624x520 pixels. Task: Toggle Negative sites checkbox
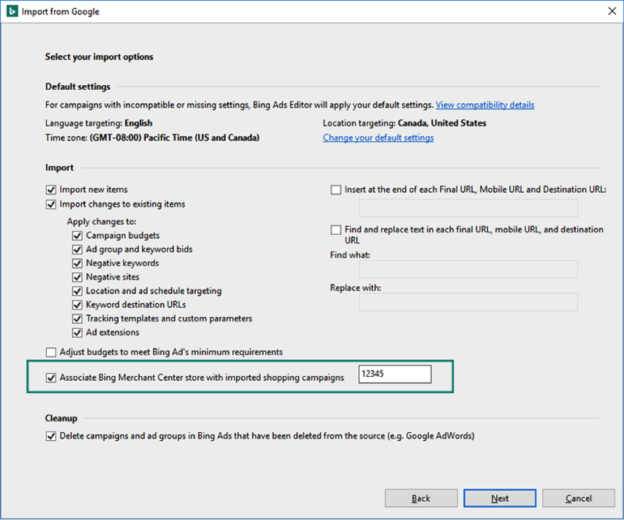click(x=77, y=277)
